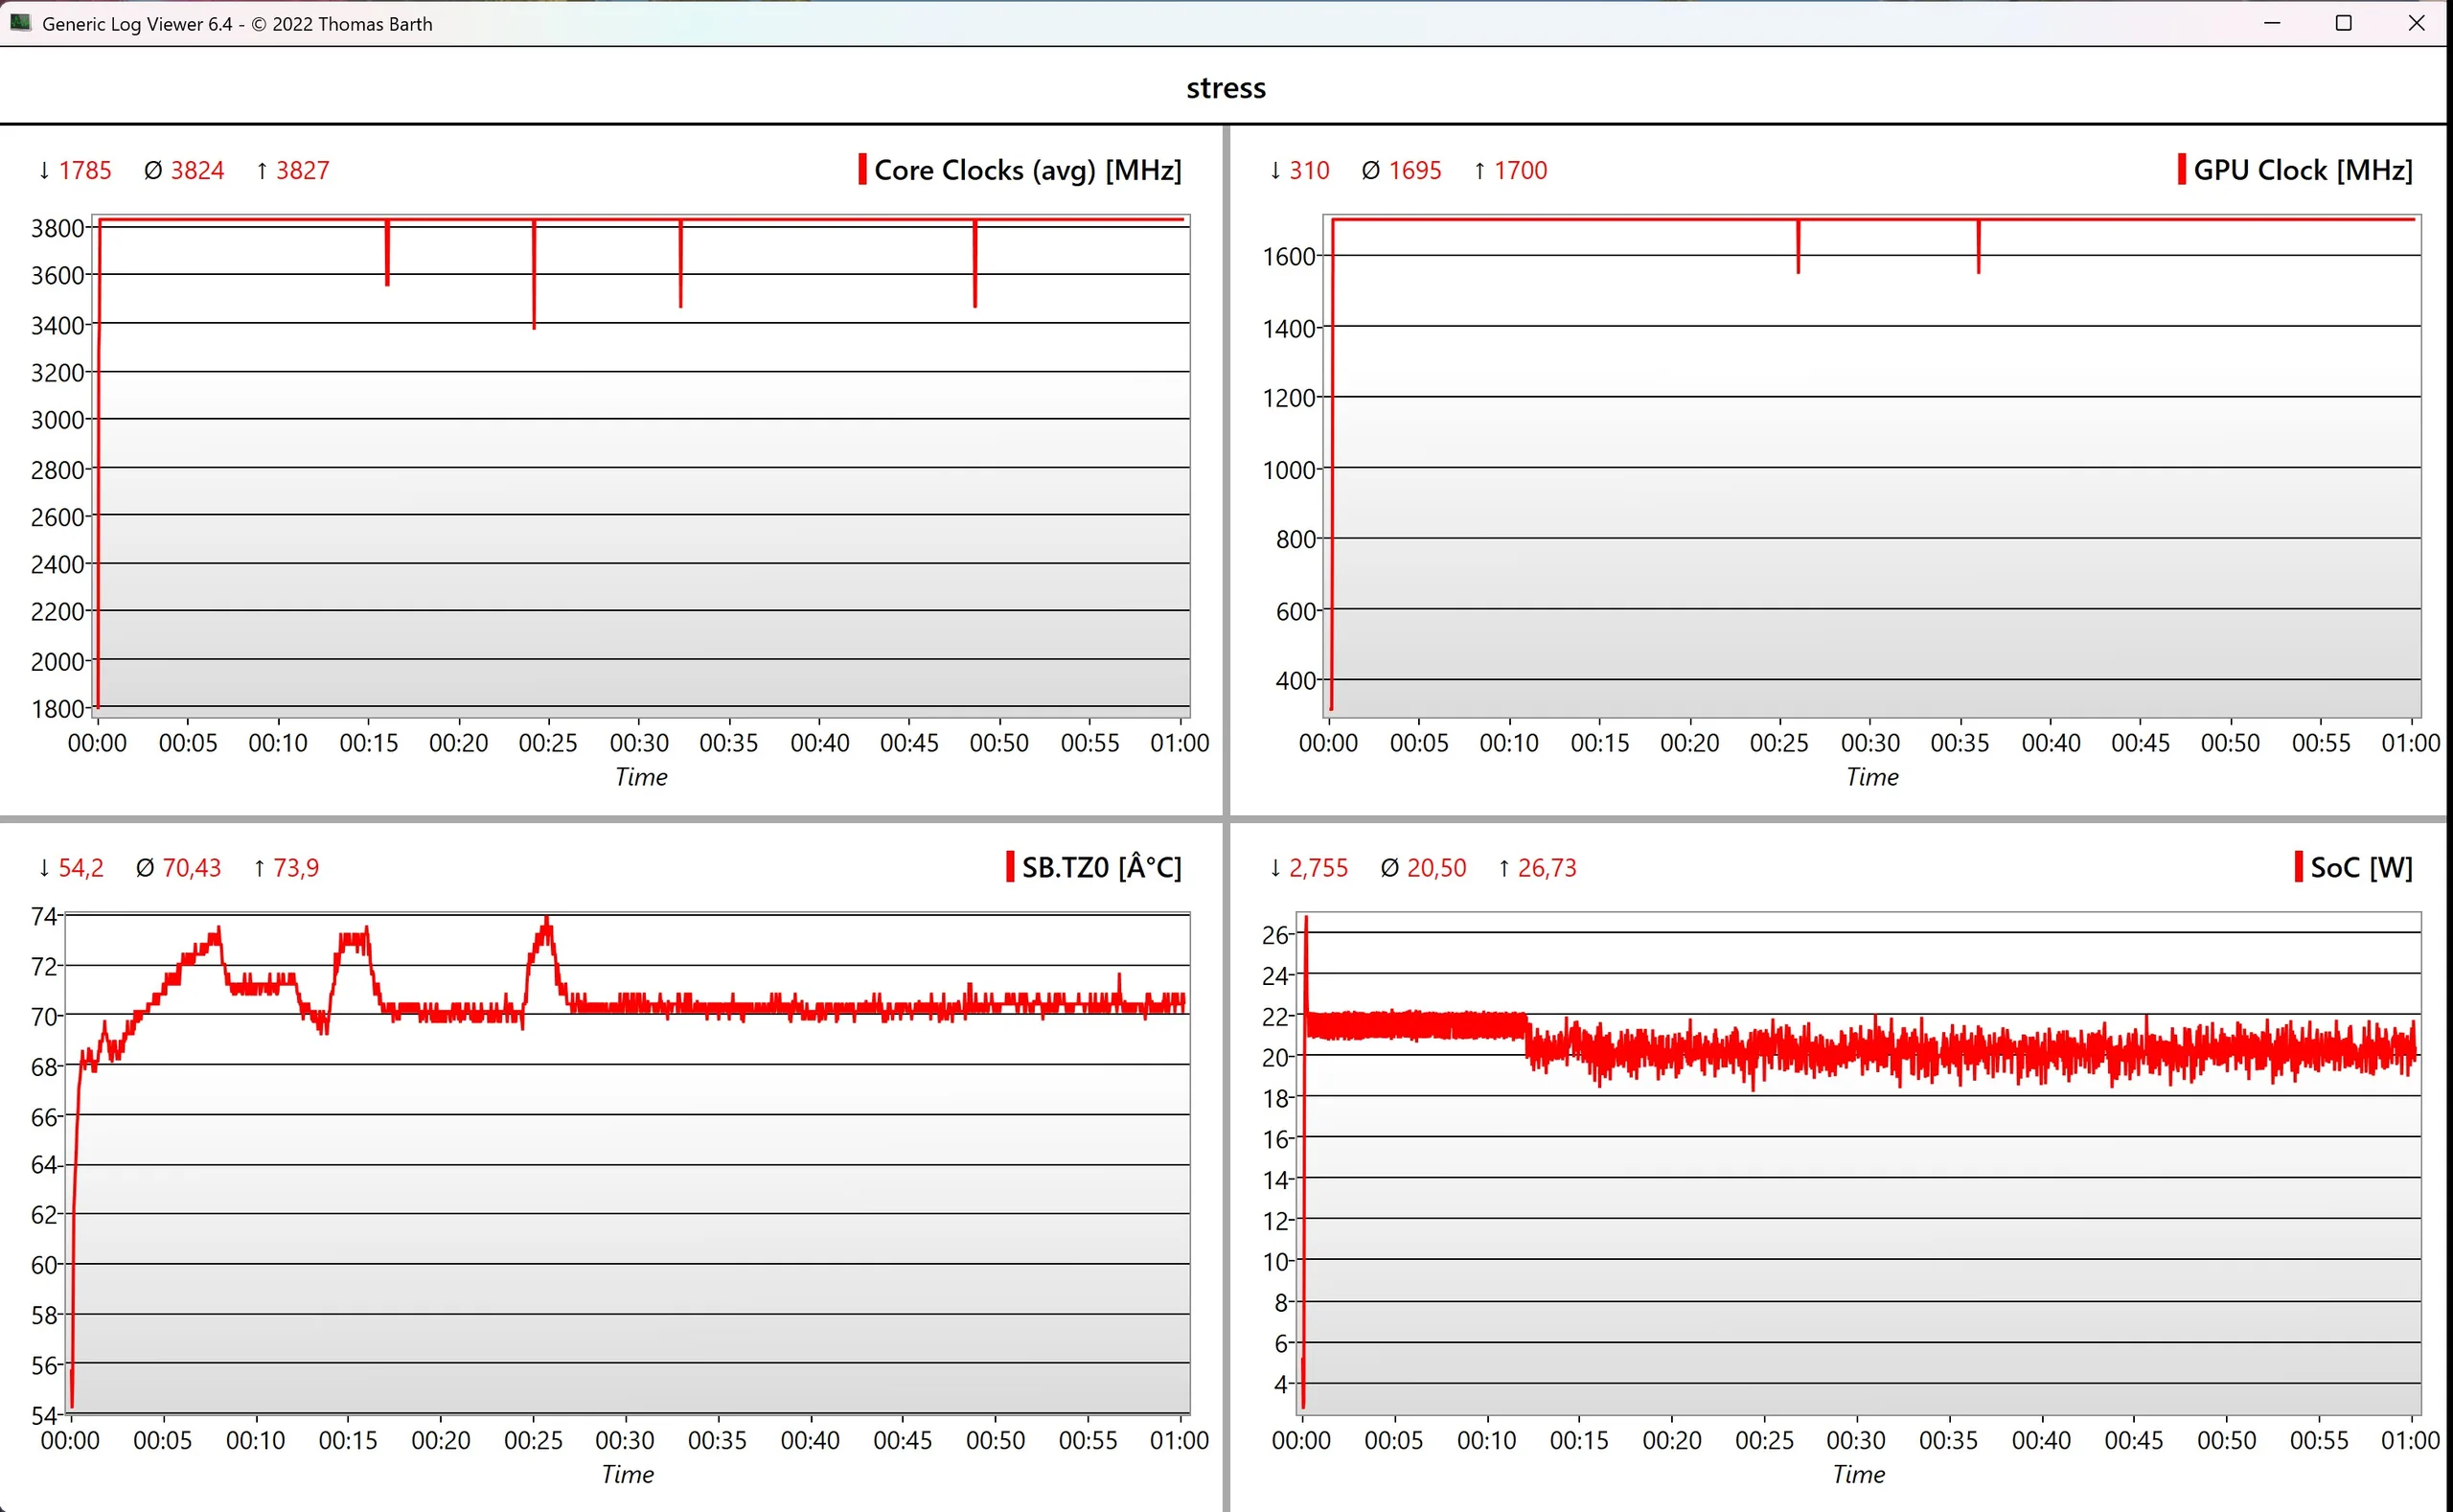Viewport: 2453px width, 1512px height.
Task: Click the Time axis label under SoC chart
Action: [1859, 1474]
